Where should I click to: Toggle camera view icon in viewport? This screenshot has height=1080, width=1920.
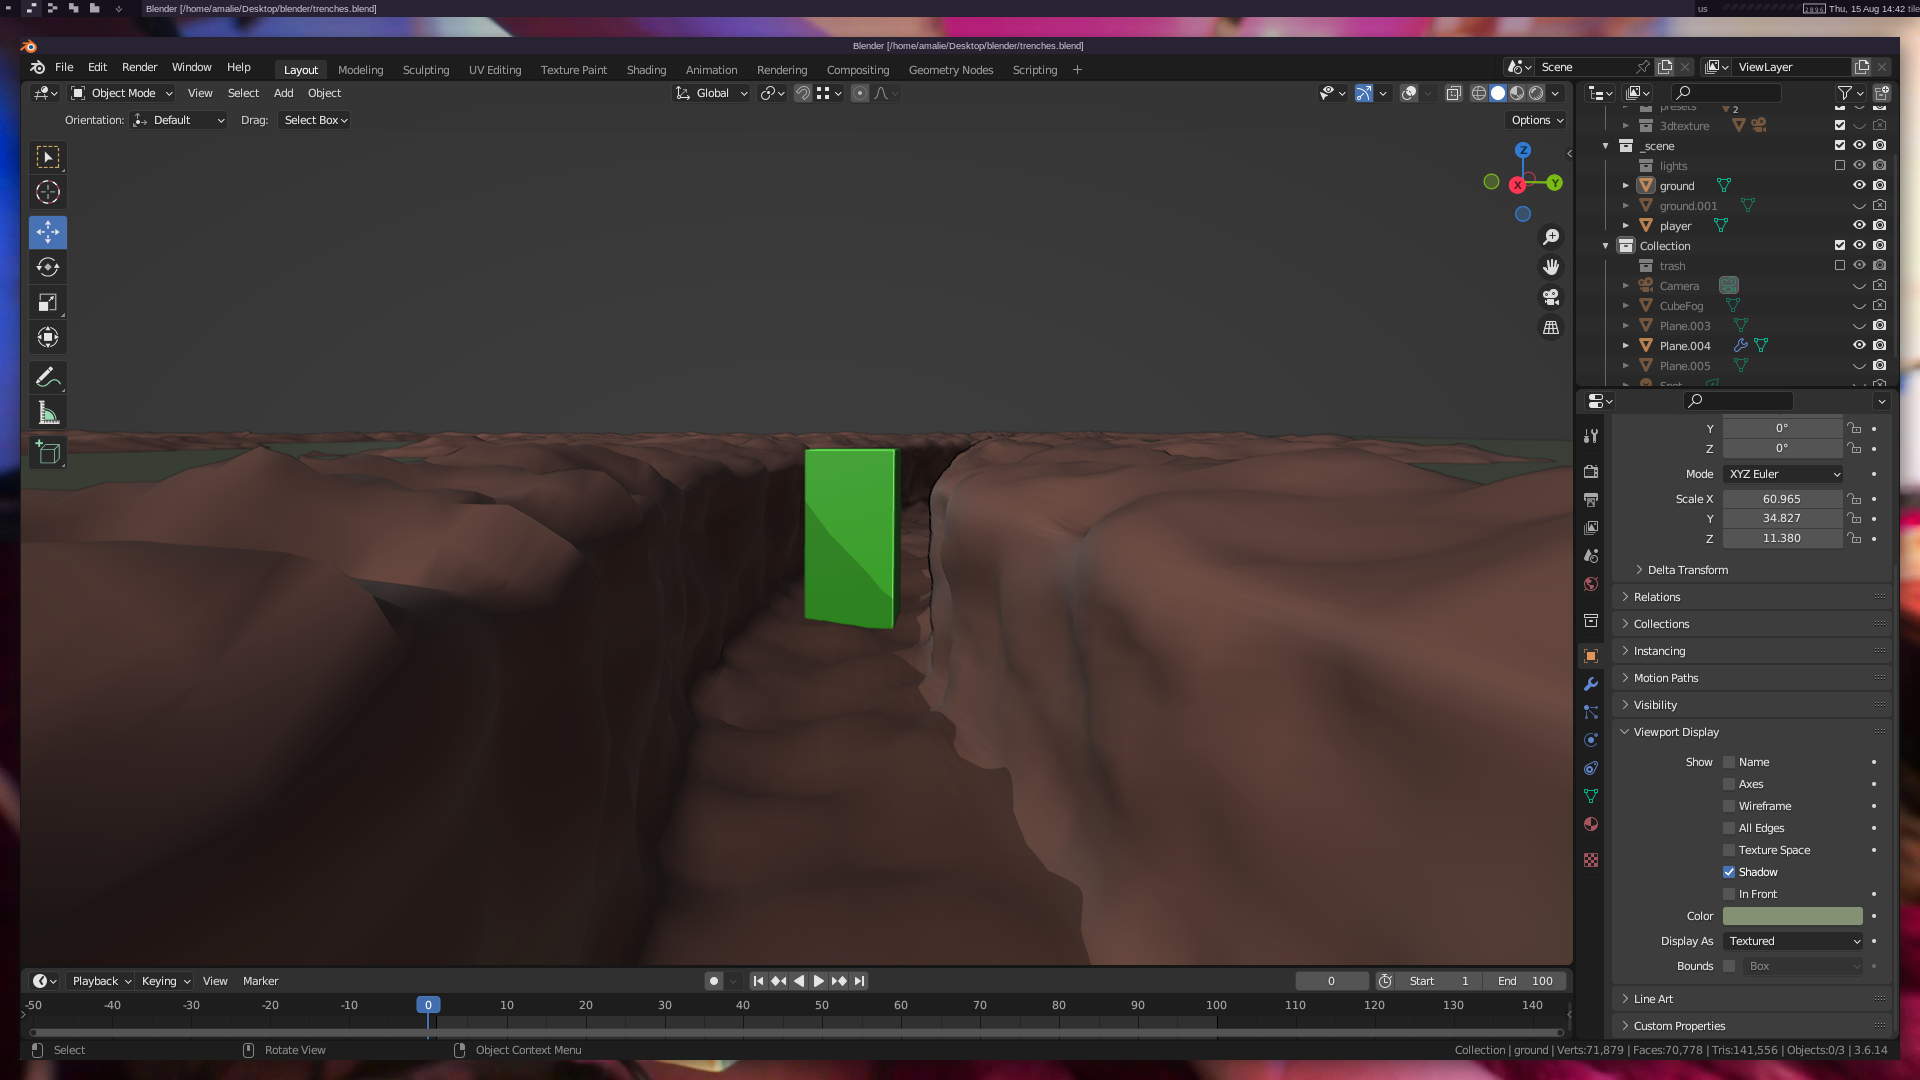pyautogui.click(x=1551, y=297)
